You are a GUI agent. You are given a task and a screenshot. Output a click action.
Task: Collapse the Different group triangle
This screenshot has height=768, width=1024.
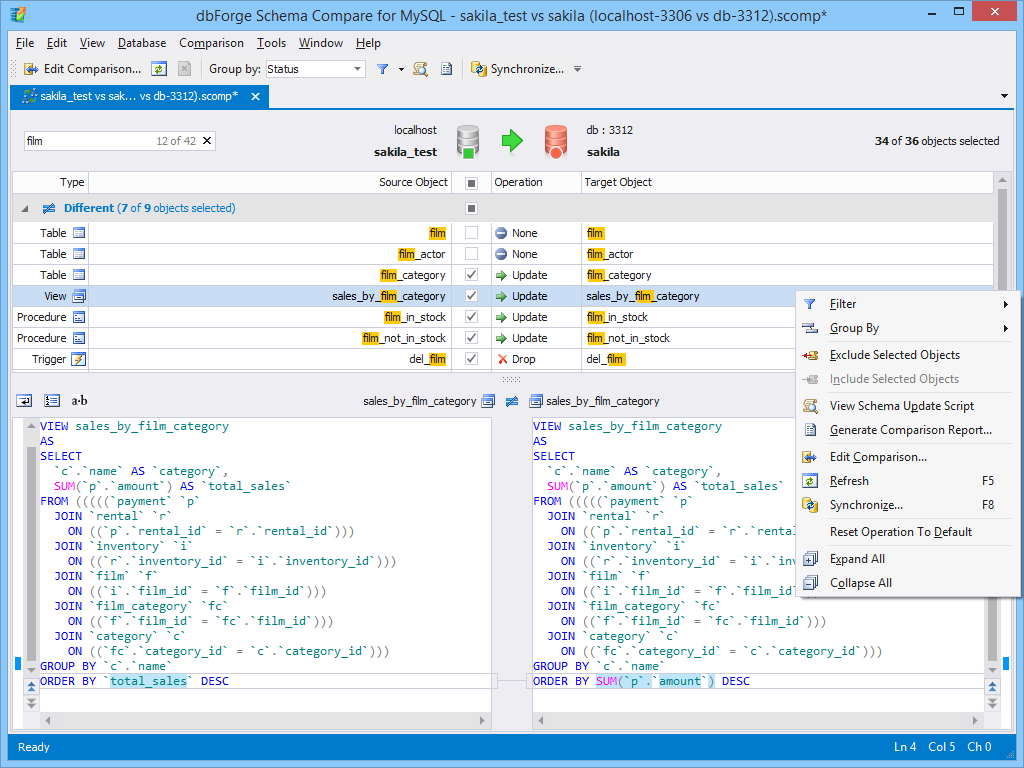coord(25,208)
